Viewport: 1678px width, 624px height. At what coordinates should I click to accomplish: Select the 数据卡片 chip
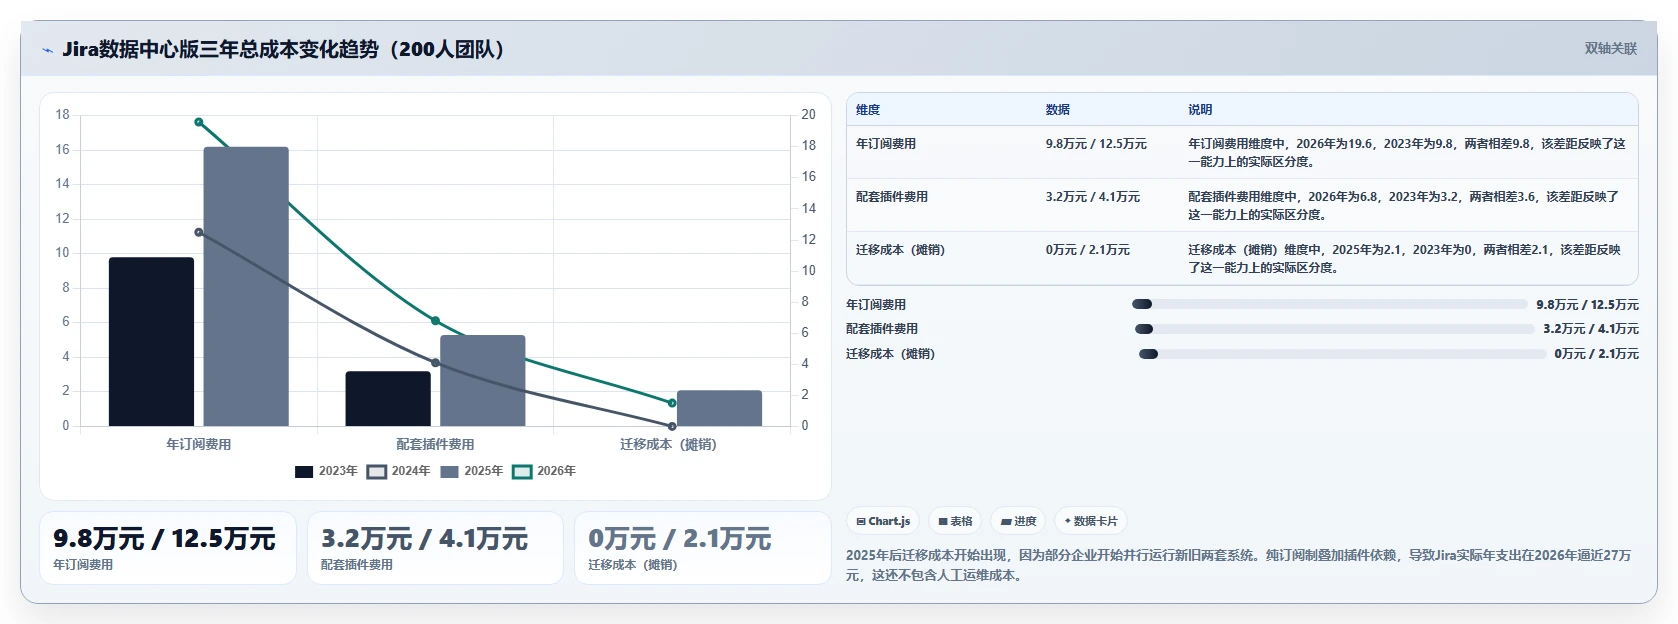[1091, 521]
